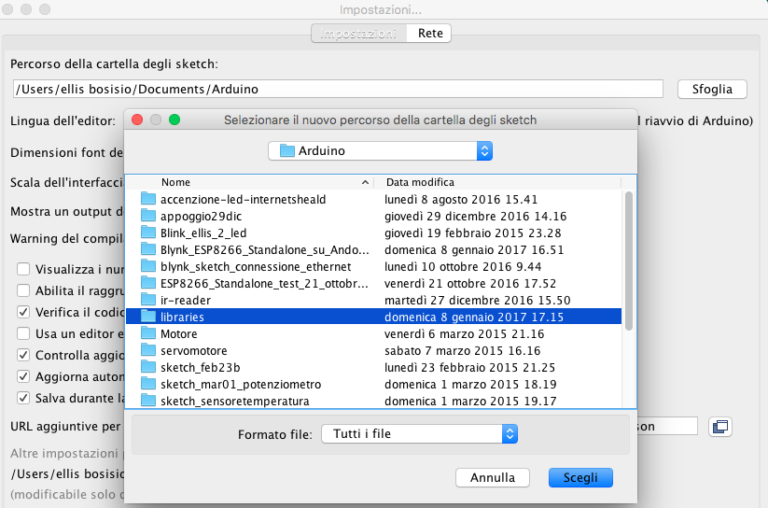Switch to the Rete tab
Image resolution: width=768 pixels, height=508 pixels.
click(x=430, y=33)
